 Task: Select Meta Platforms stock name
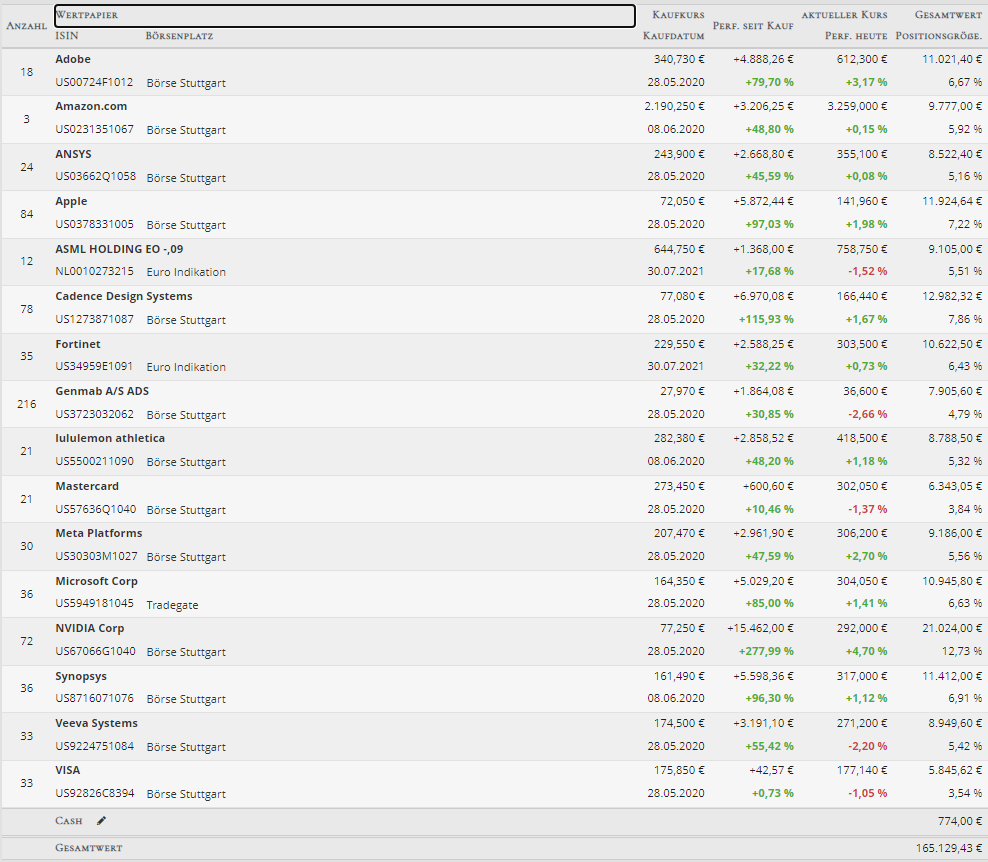pos(99,534)
